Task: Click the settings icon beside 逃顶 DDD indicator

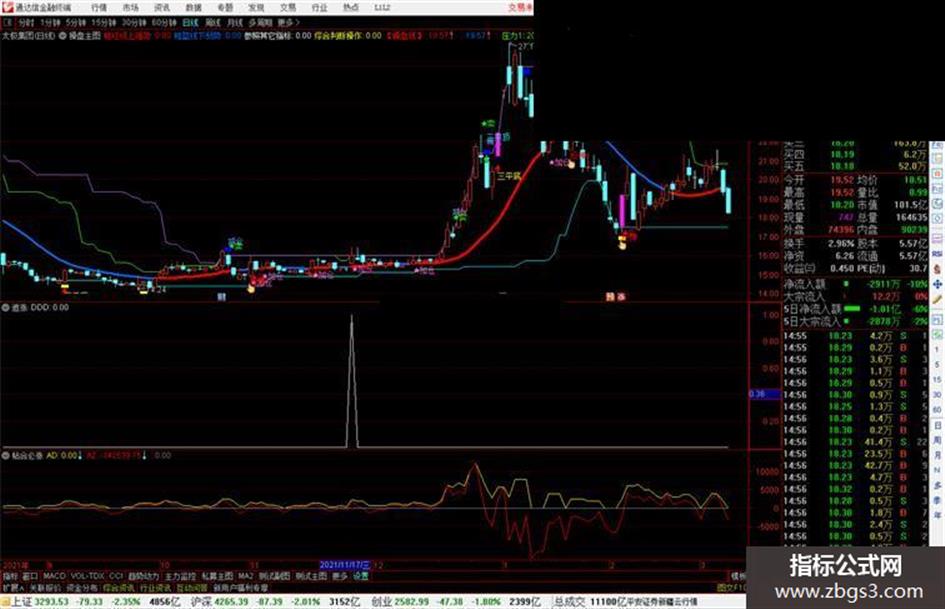Action: [5, 308]
